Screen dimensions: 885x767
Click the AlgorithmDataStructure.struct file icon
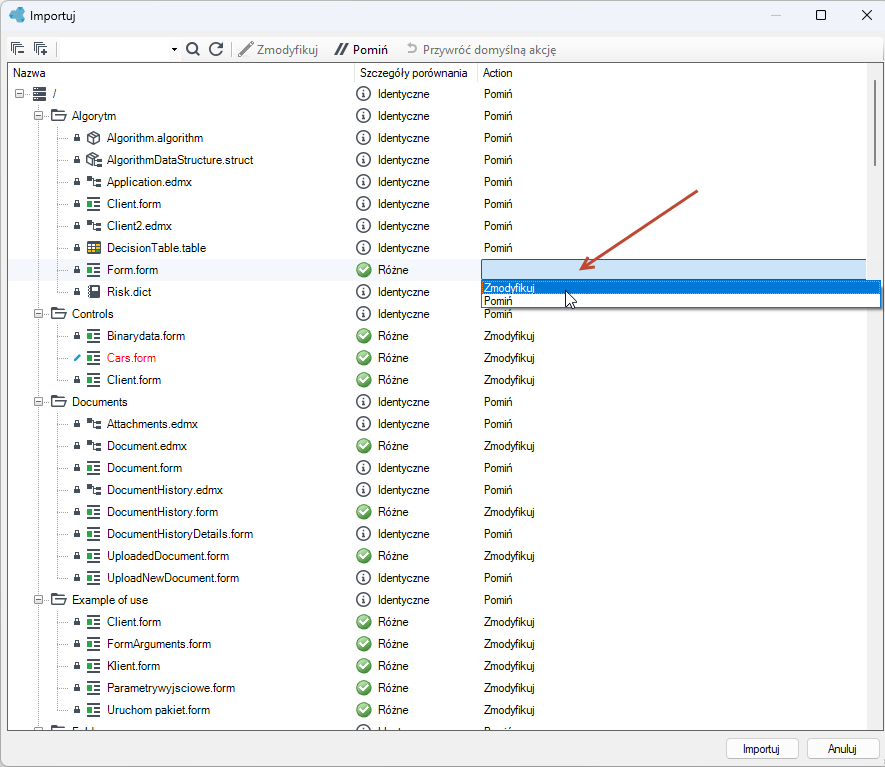tap(94, 160)
